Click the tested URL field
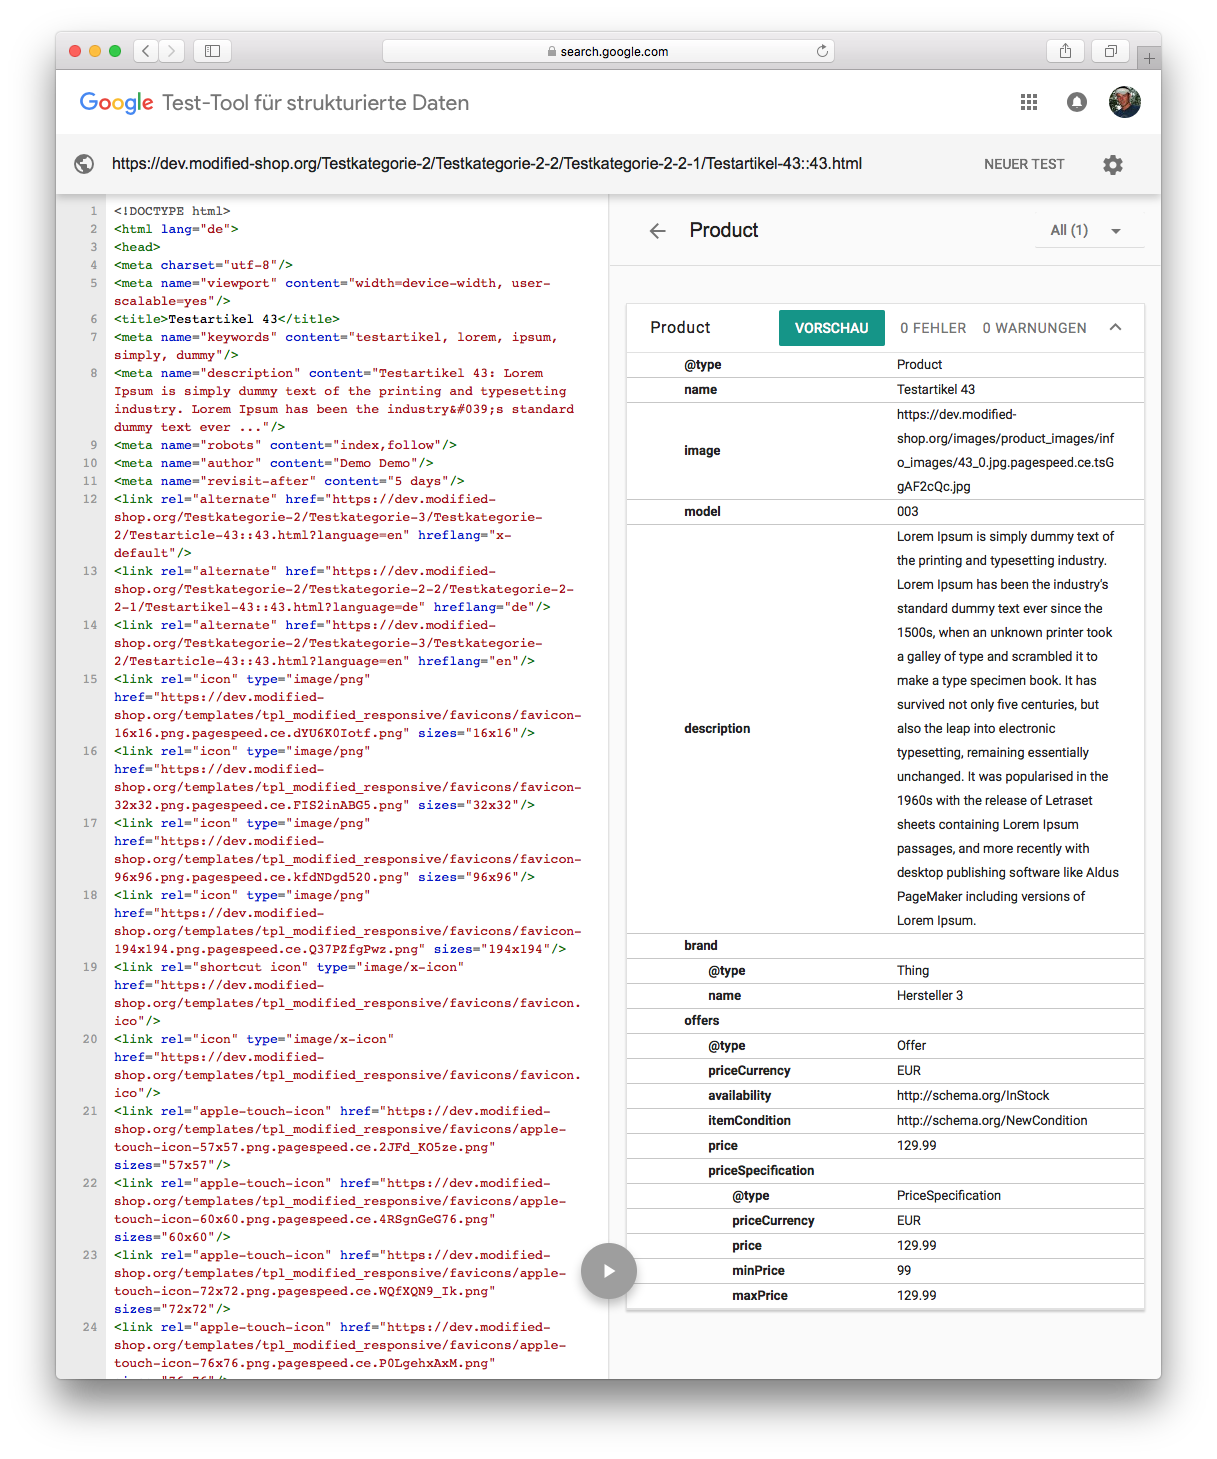The height and width of the screenshot is (1459, 1217). [x=486, y=164]
